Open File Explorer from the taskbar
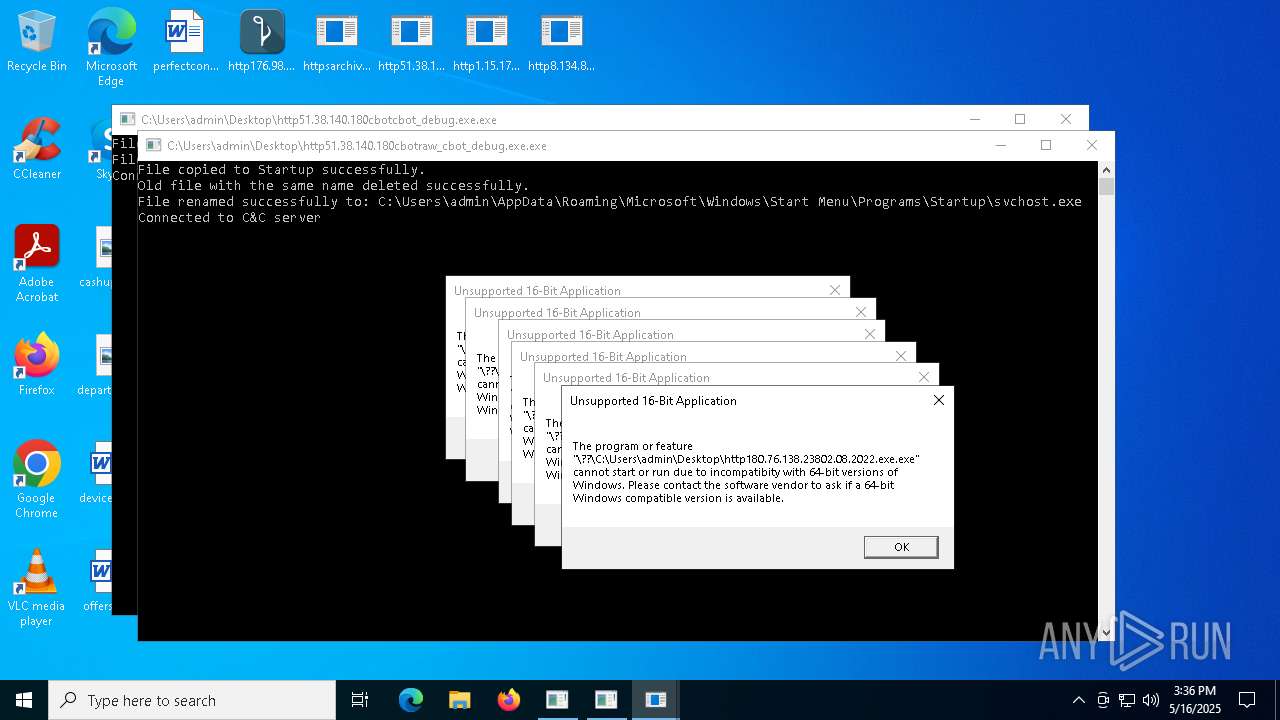 460,700
